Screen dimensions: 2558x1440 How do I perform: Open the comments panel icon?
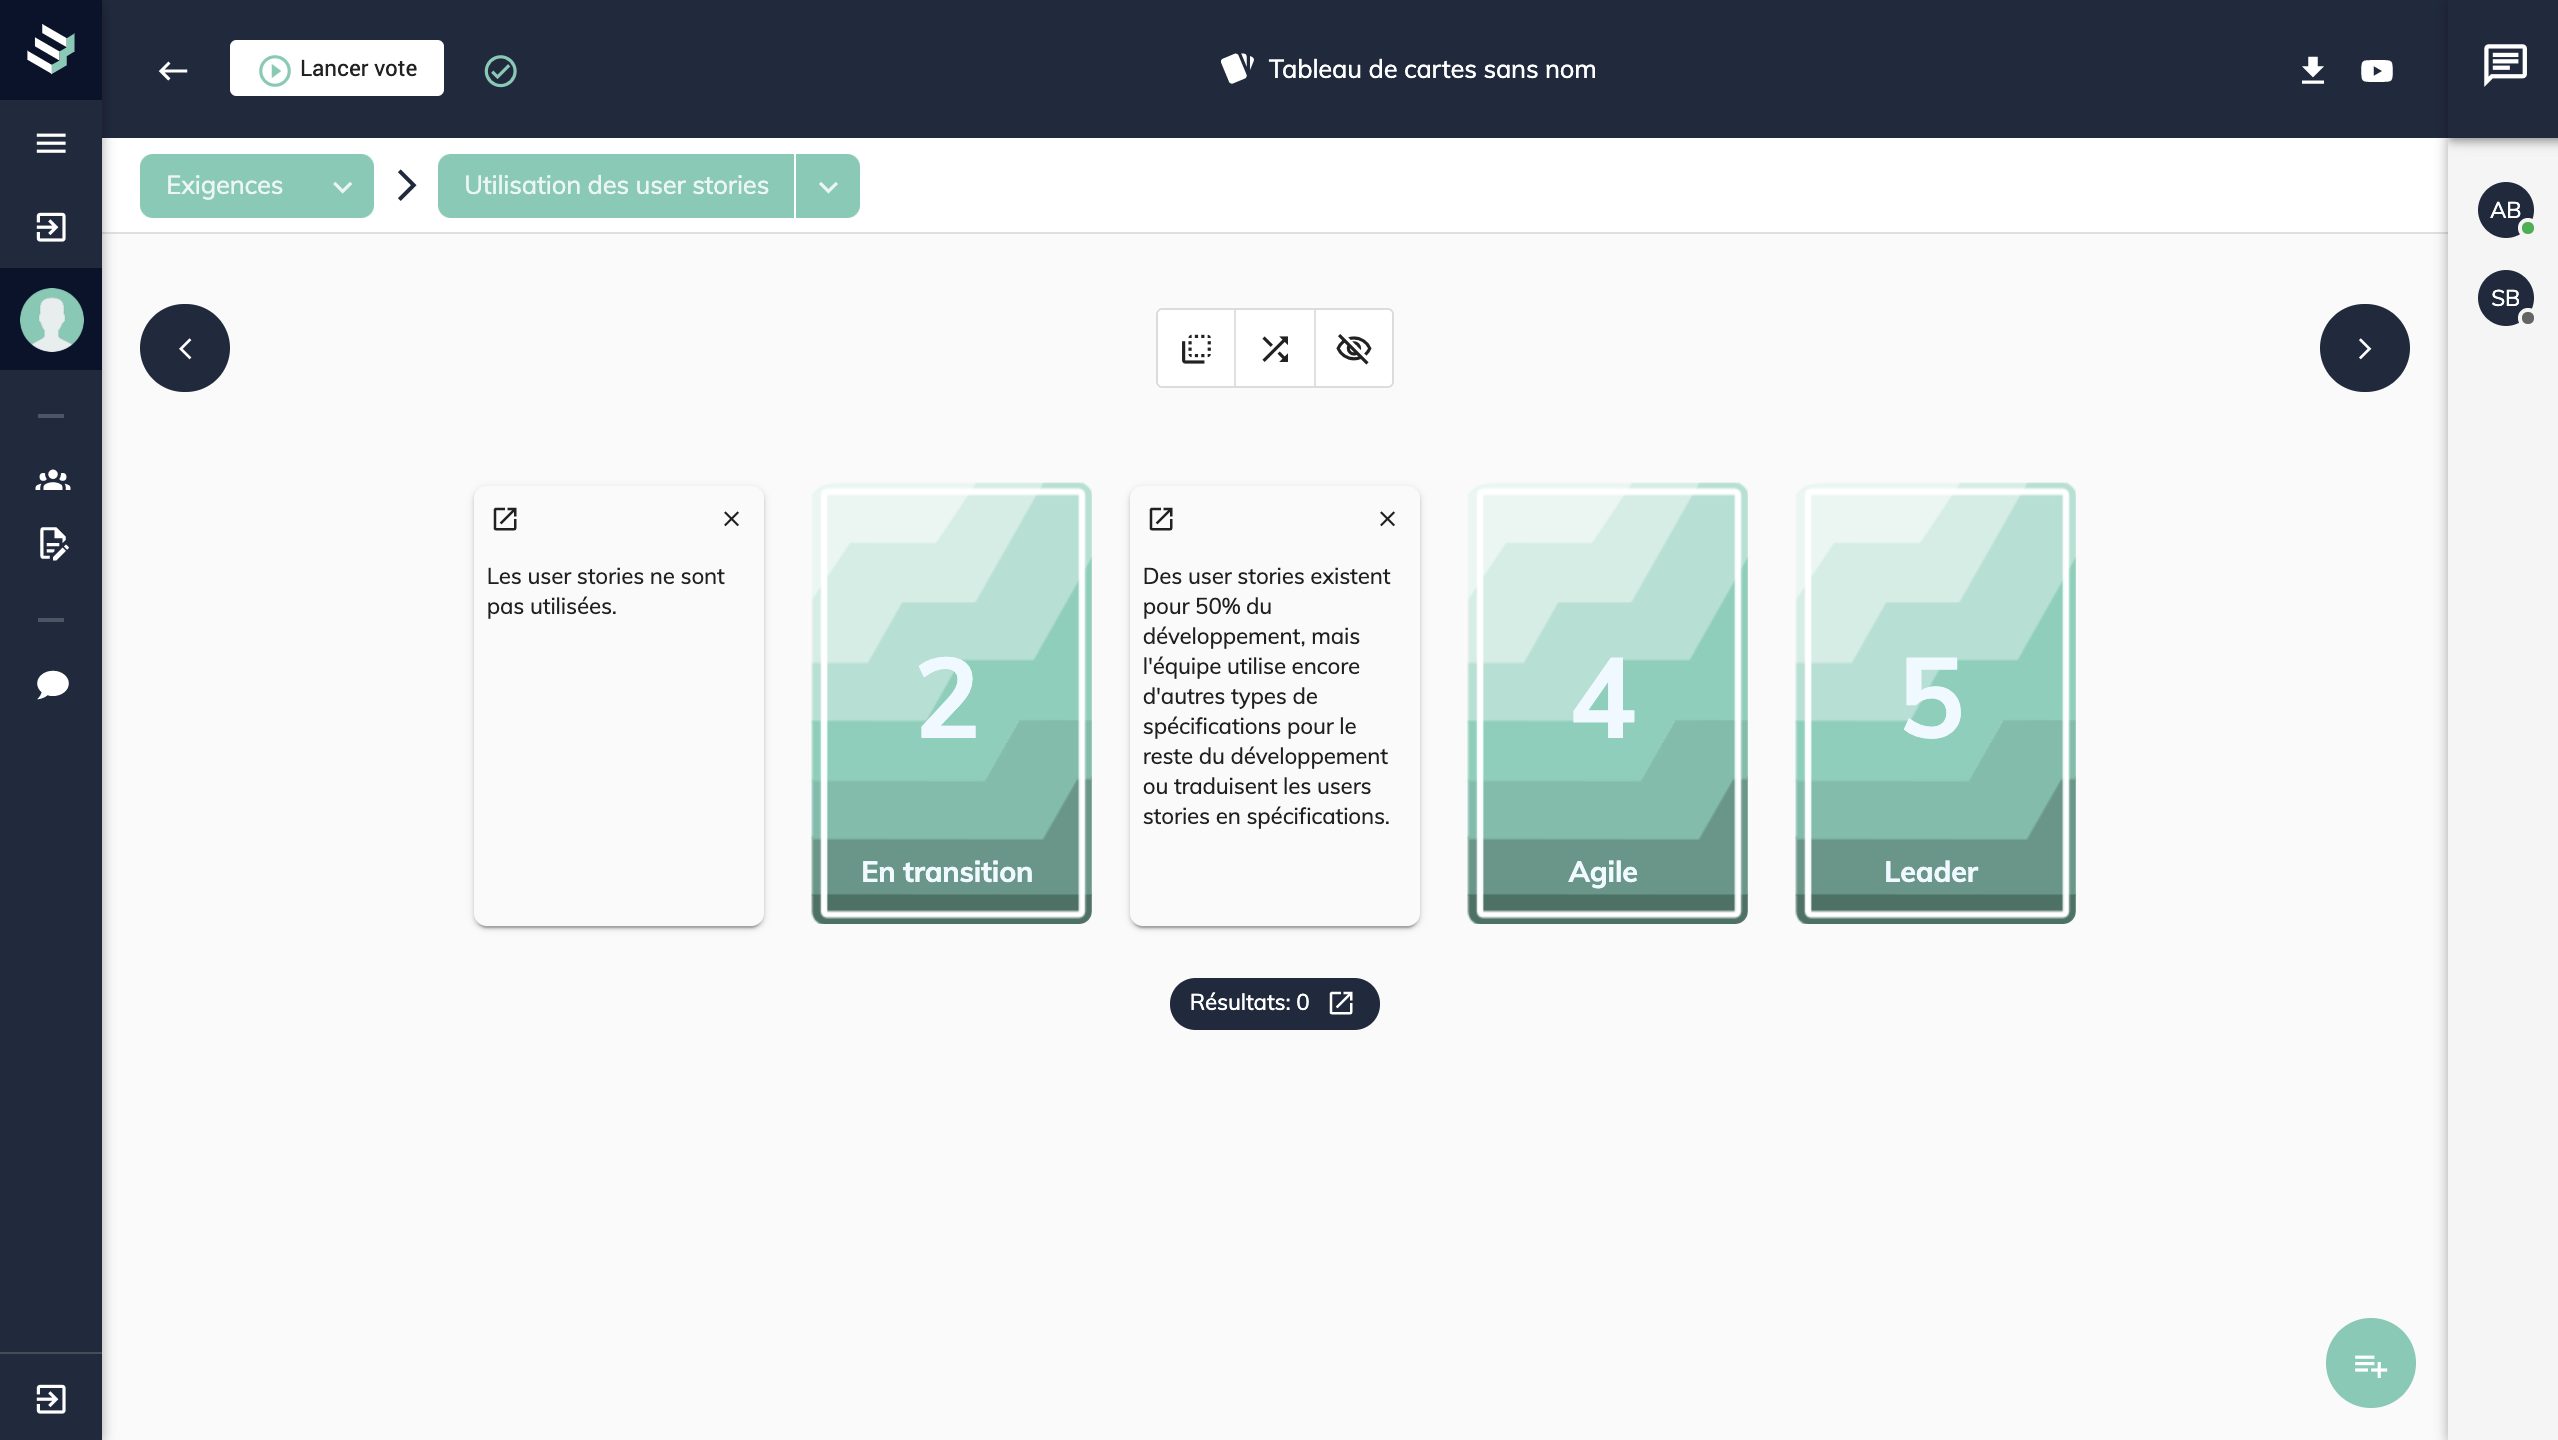coord(2505,66)
